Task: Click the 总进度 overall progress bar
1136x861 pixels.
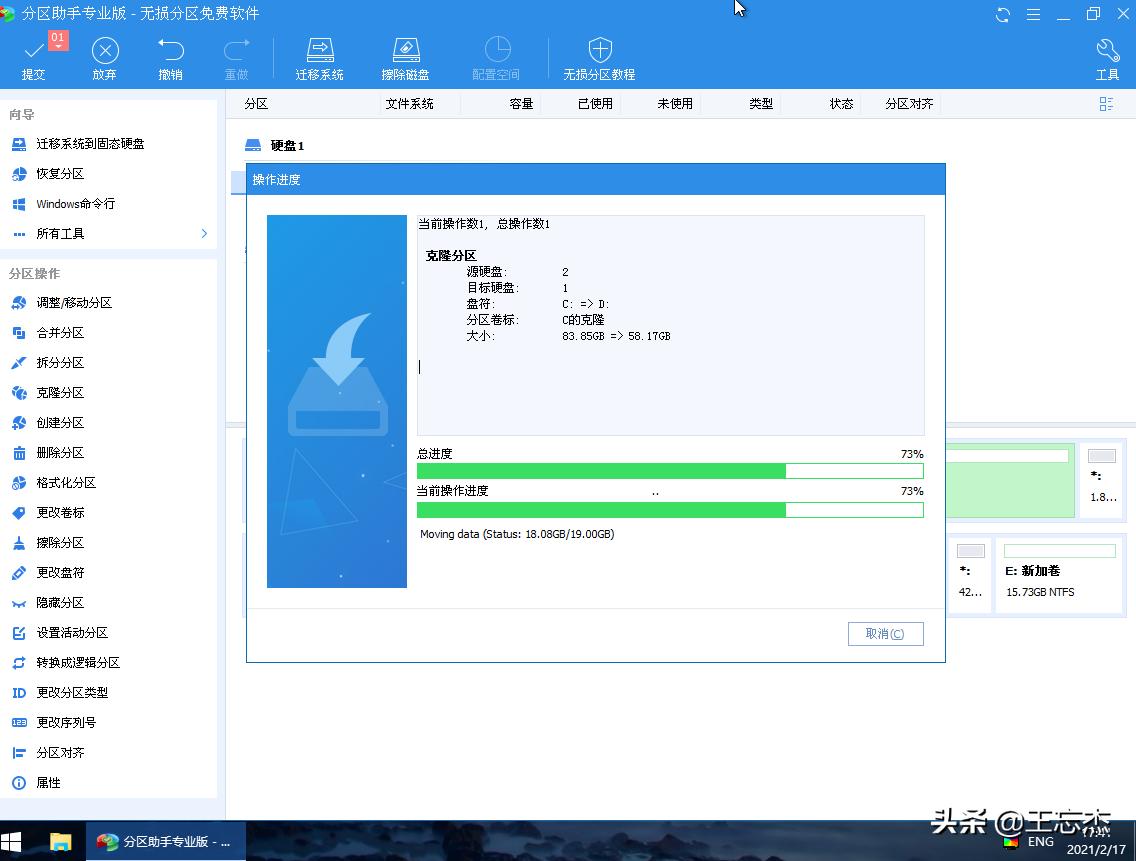Action: pyautogui.click(x=670, y=471)
